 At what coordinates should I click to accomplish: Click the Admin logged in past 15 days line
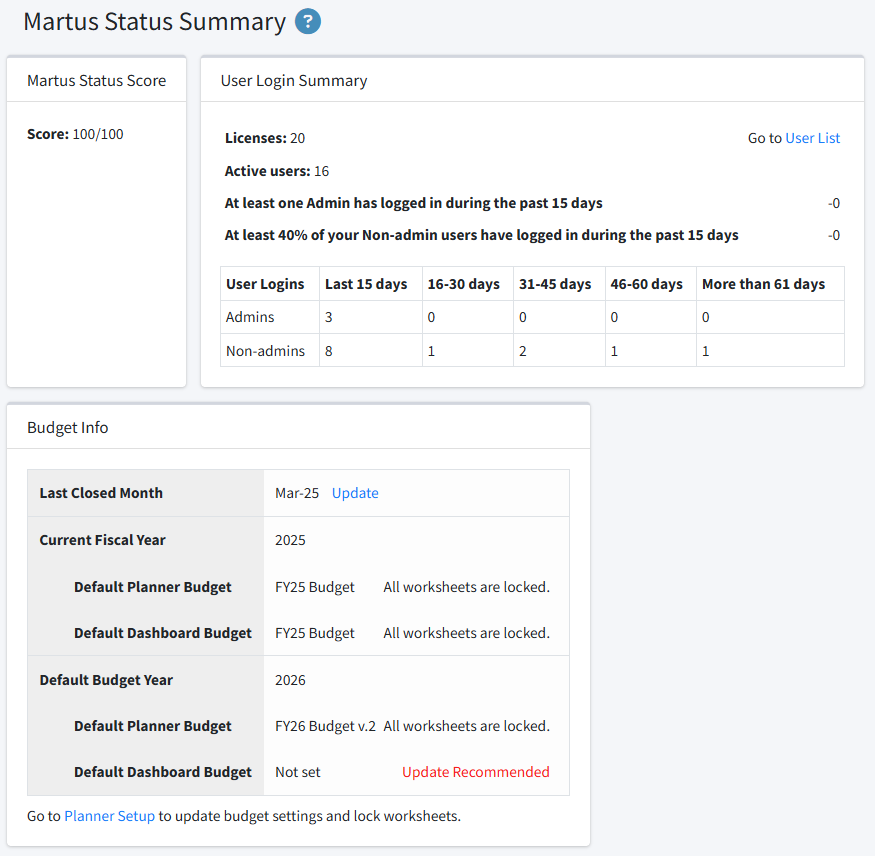414,203
